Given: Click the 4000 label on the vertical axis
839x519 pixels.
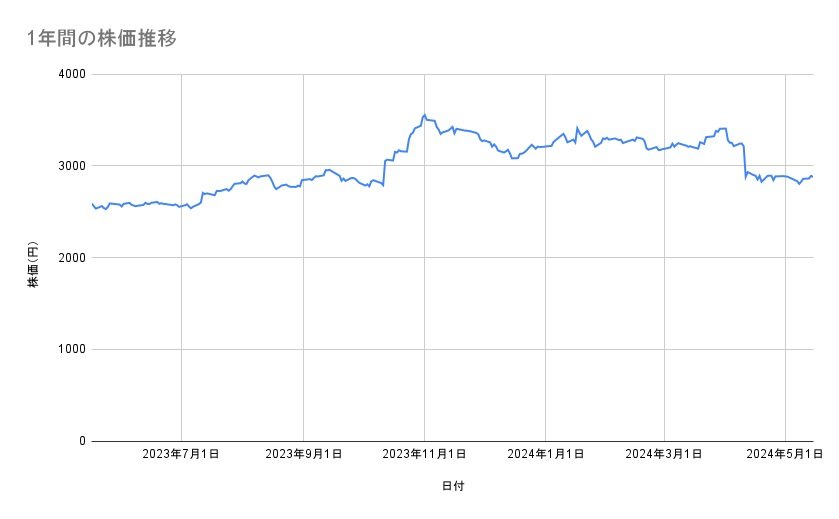Looking at the screenshot, I should point(69,74).
